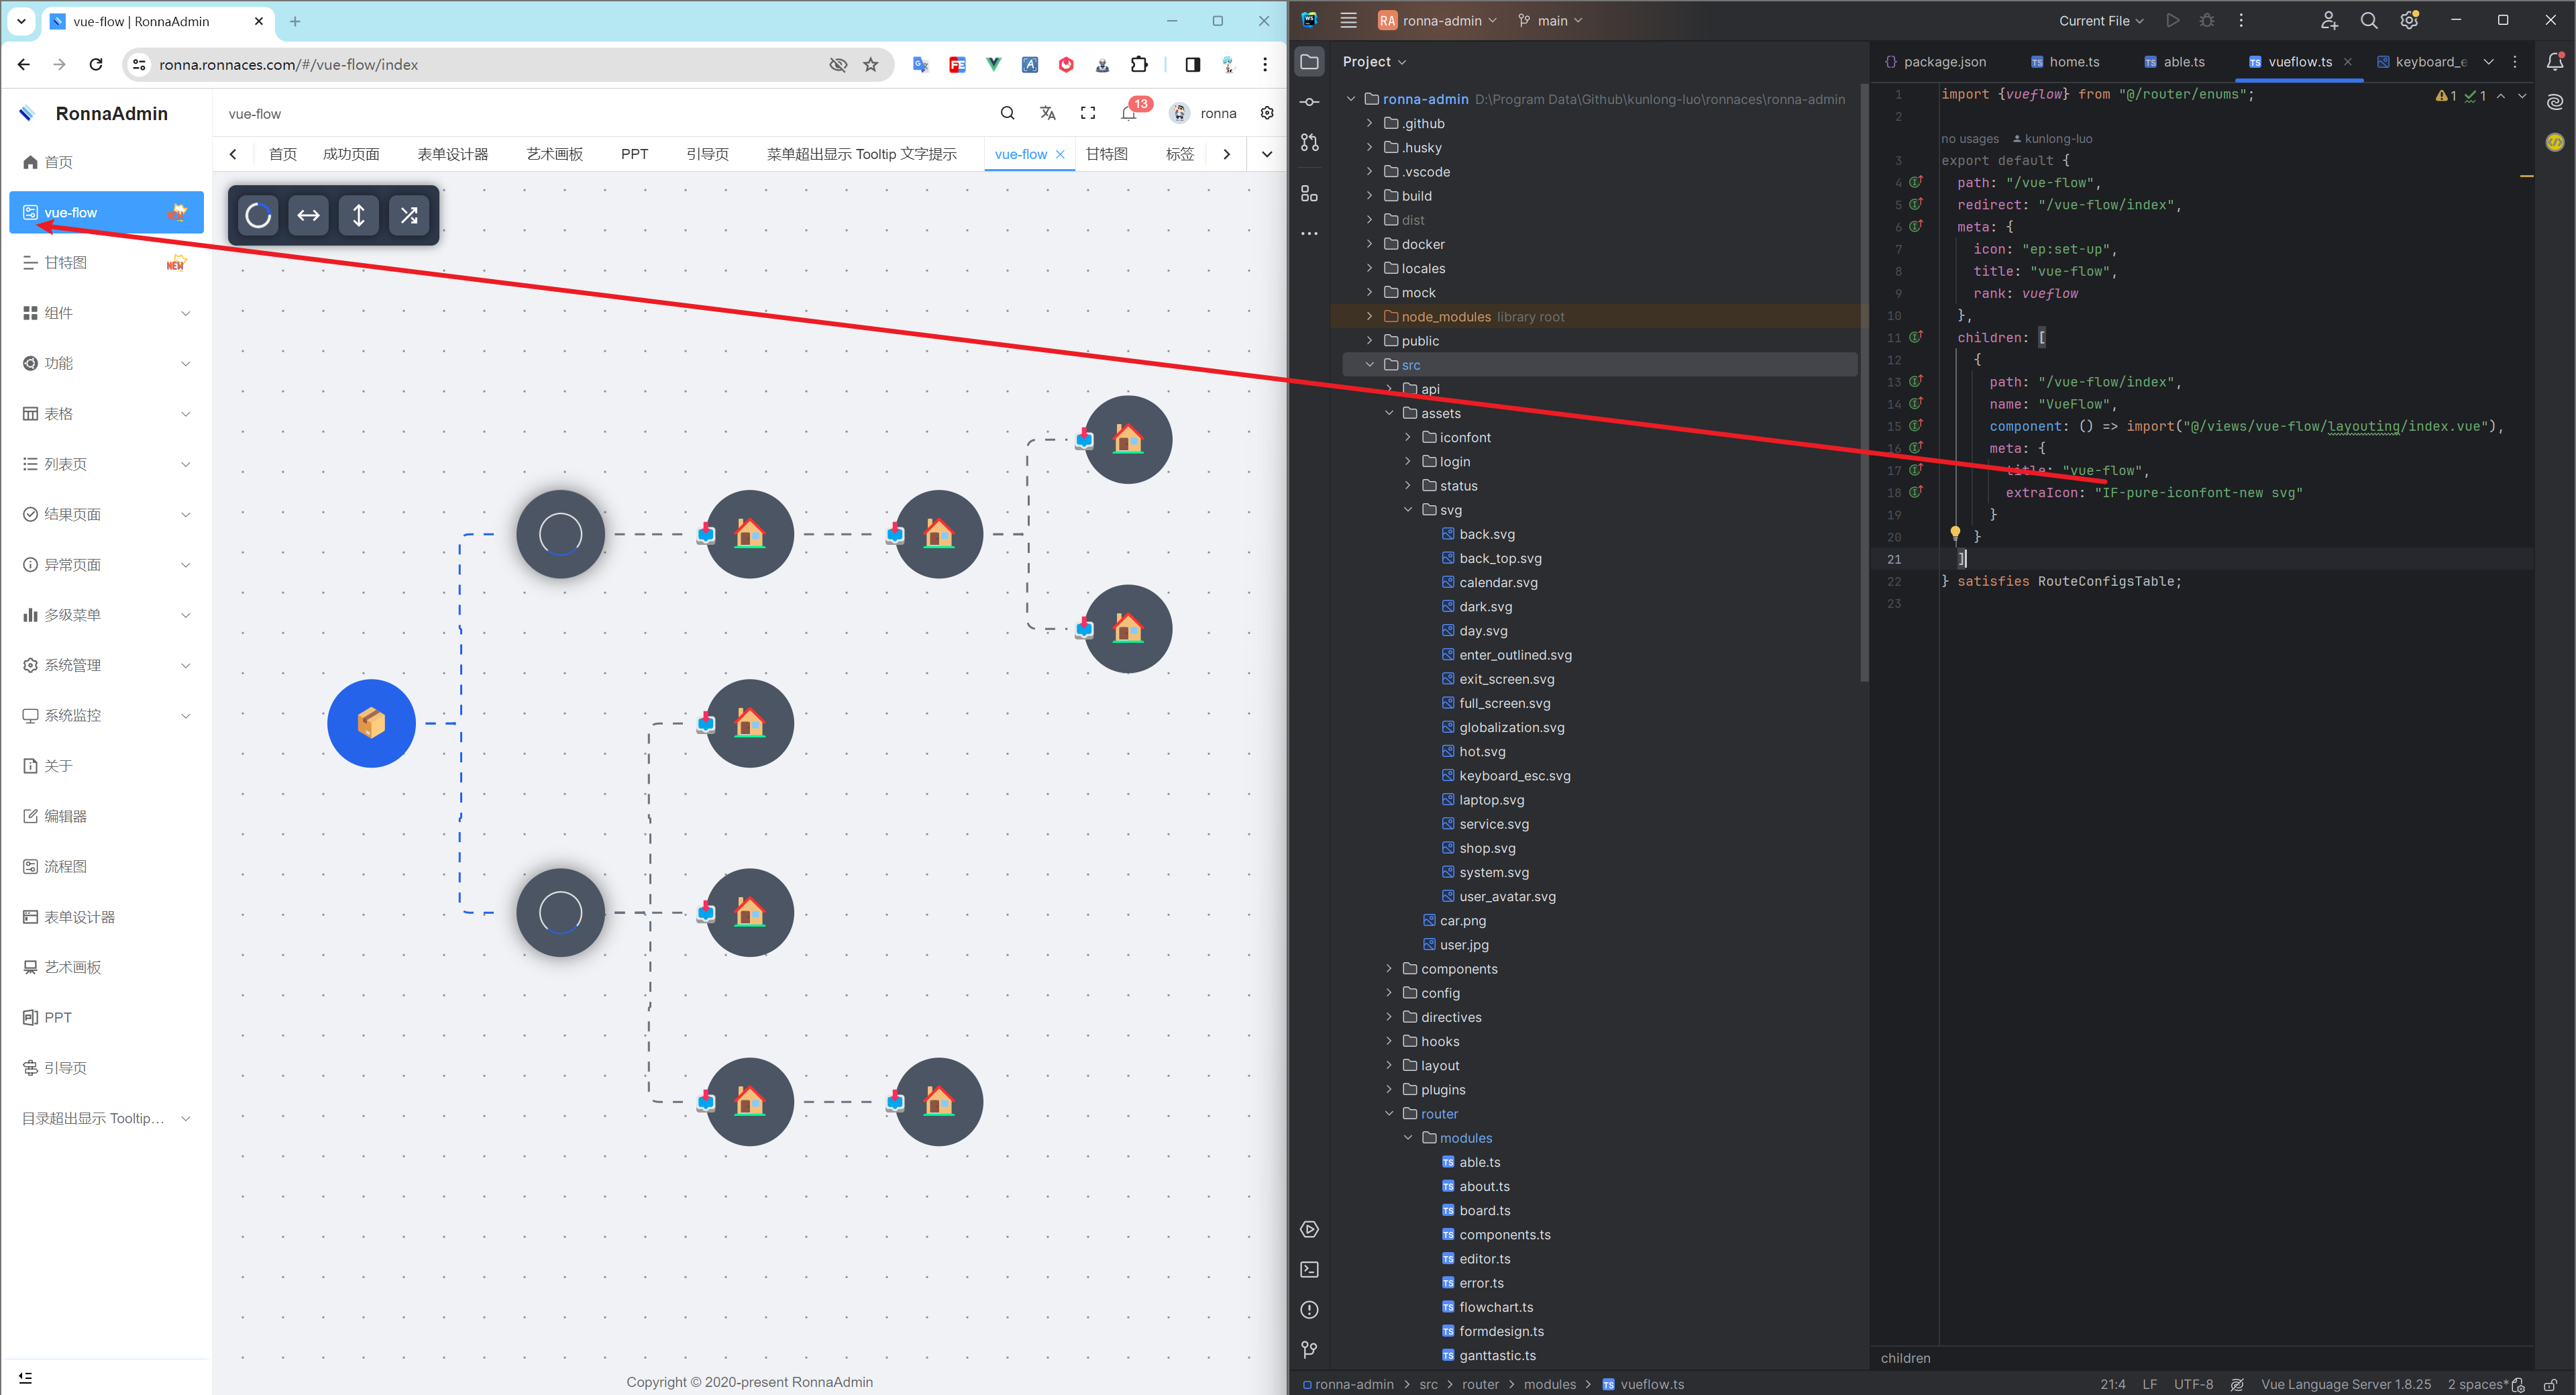This screenshot has width=2576, height=1395.
Task: Open the home.ts editor tab
Action: [x=2065, y=62]
